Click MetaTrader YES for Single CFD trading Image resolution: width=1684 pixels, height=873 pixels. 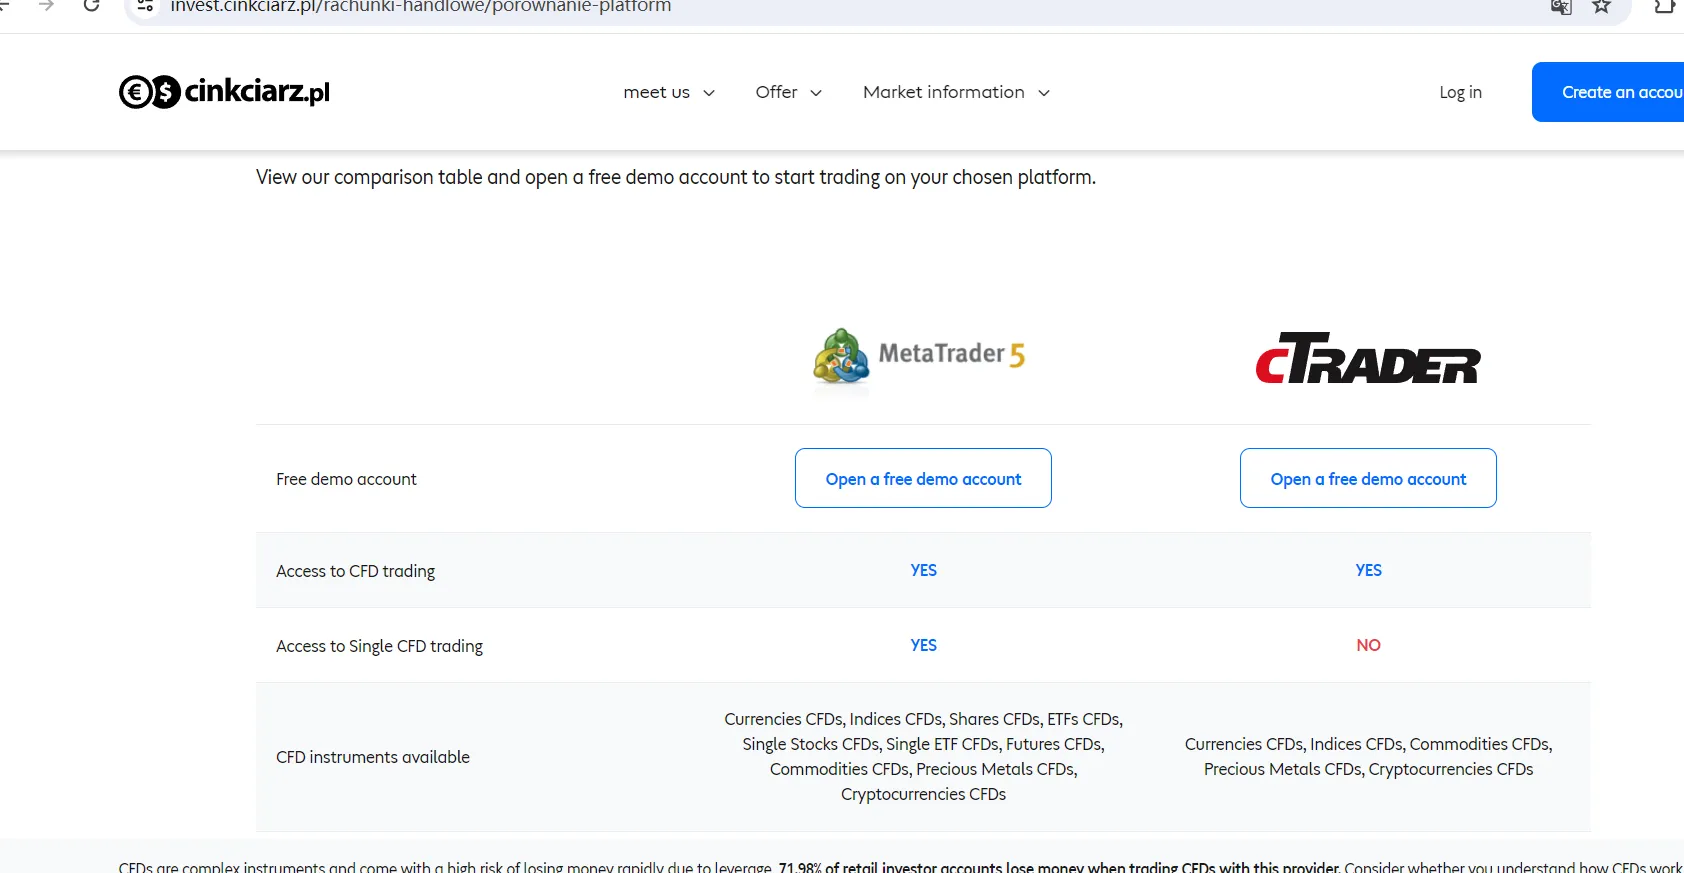(923, 645)
